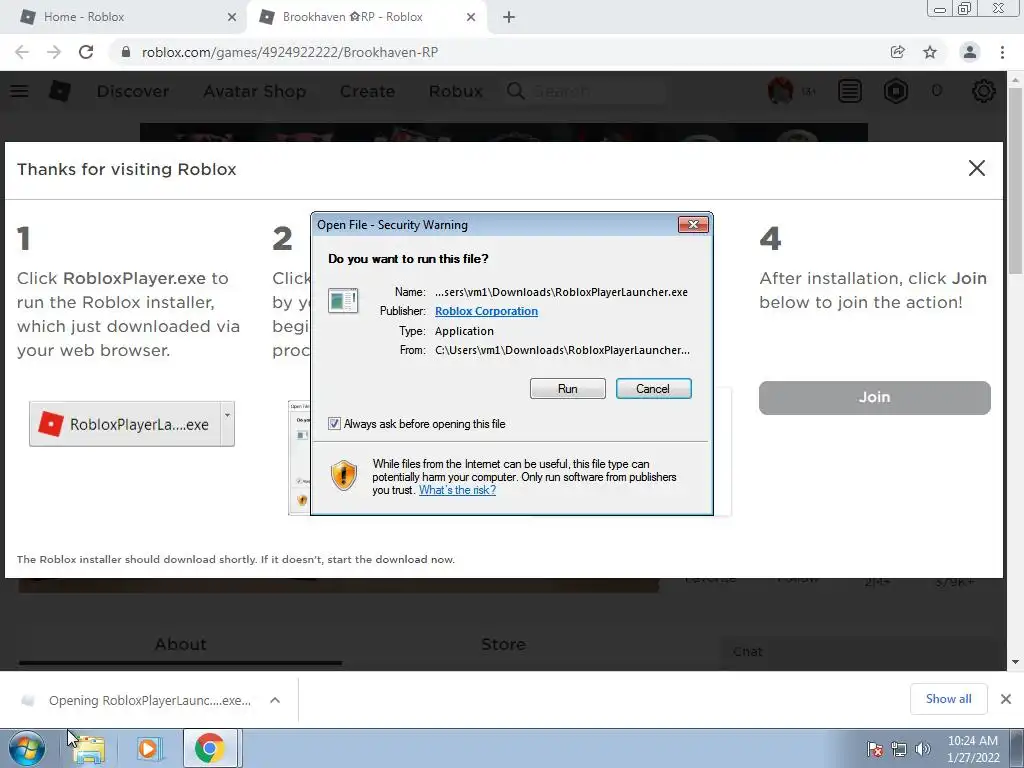The width and height of the screenshot is (1024, 768).
Task: Click the RobloxPlayerLa....exe download image
Action: [x=132, y=424]
